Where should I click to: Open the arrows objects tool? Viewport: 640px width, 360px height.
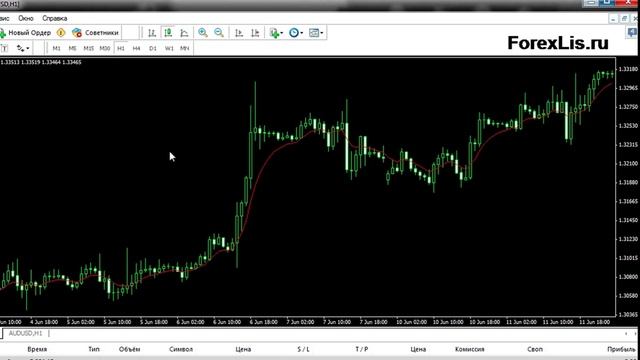tap(20, 48)
